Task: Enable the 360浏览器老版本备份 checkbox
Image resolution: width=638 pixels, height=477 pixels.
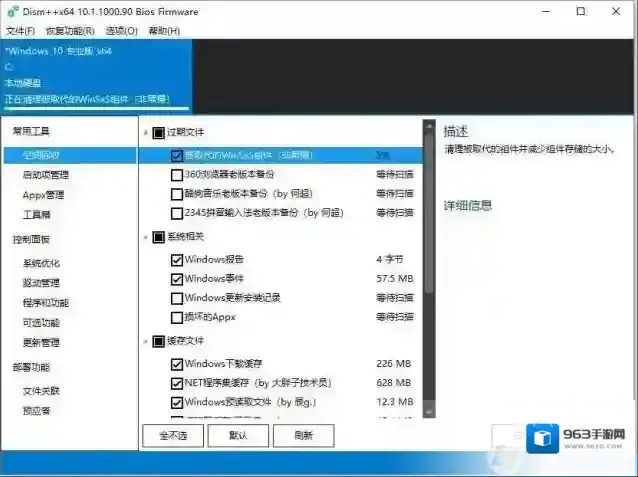Action: (177, 175)
